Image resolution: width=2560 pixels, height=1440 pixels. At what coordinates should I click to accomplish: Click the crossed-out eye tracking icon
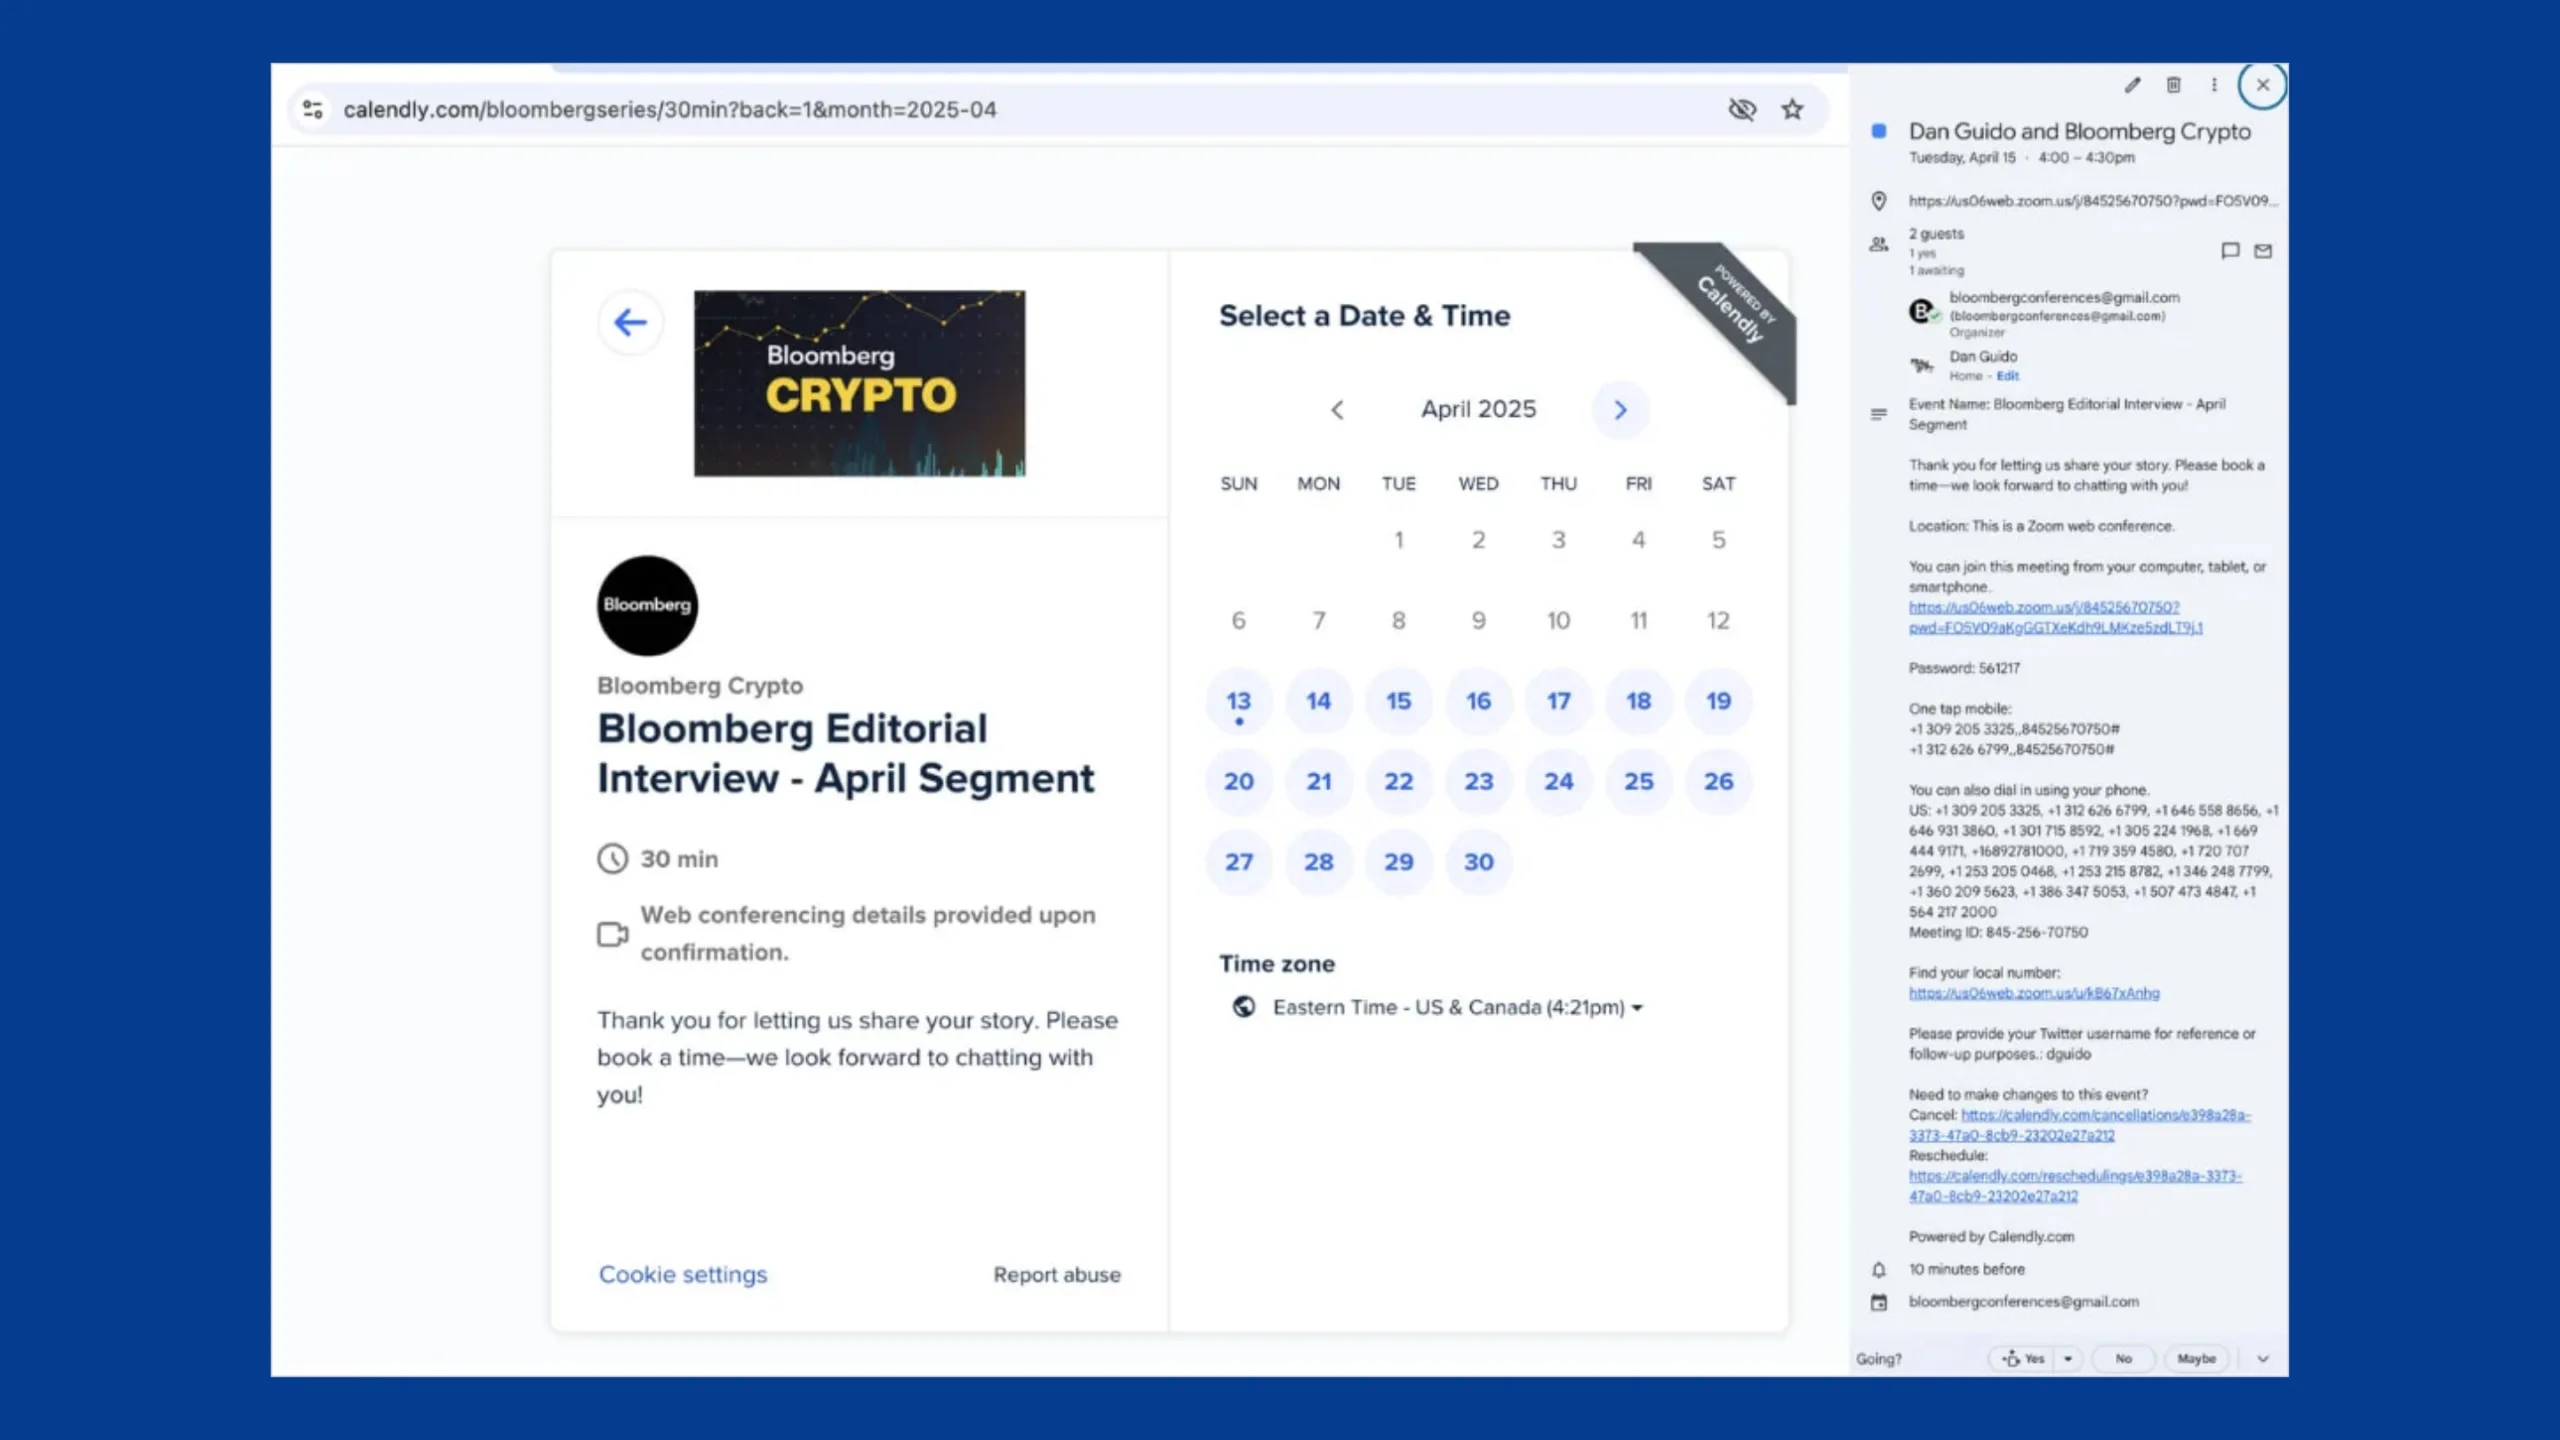coord(1742,109)
